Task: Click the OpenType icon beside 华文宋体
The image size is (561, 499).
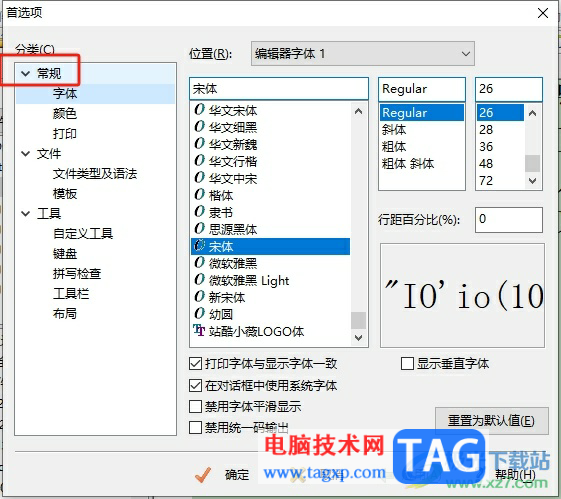Action: pos(199,109)
